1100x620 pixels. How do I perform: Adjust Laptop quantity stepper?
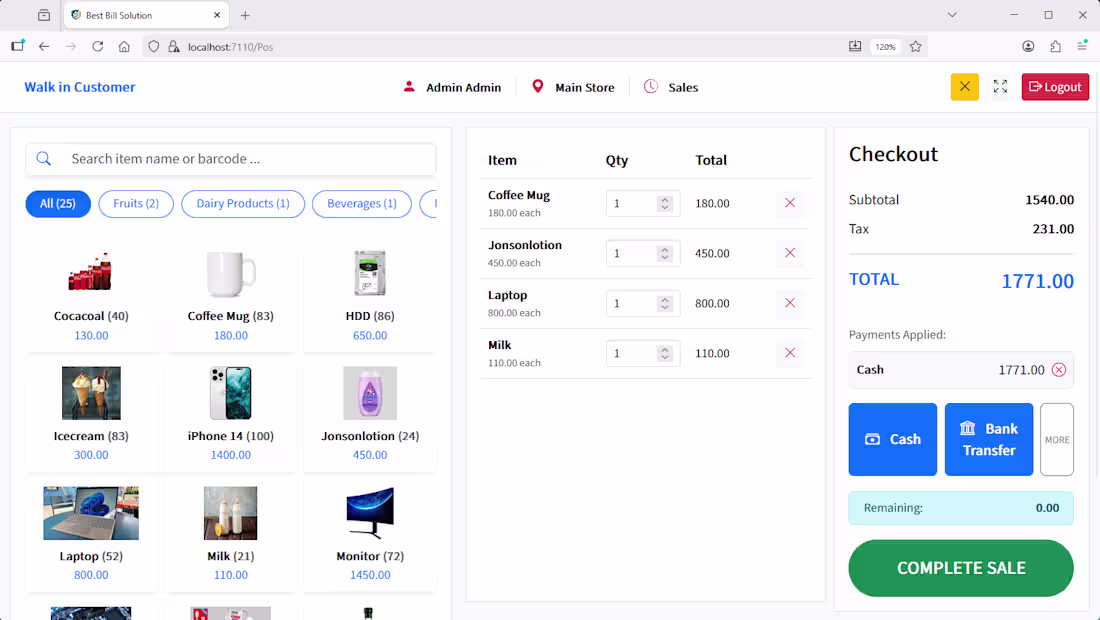tap(664, 303)
